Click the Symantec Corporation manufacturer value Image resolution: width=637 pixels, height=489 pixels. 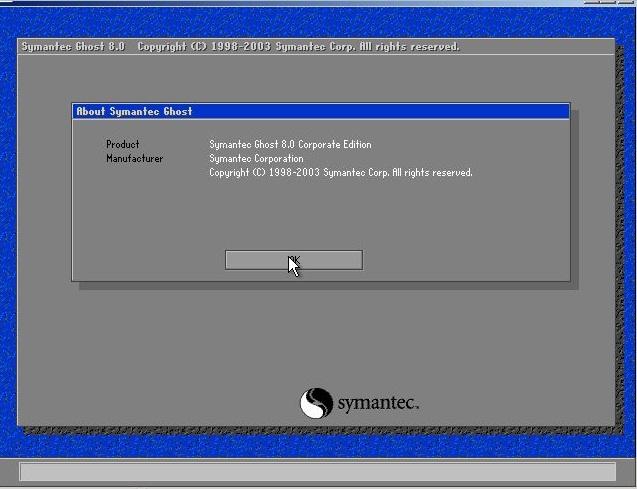256,159
